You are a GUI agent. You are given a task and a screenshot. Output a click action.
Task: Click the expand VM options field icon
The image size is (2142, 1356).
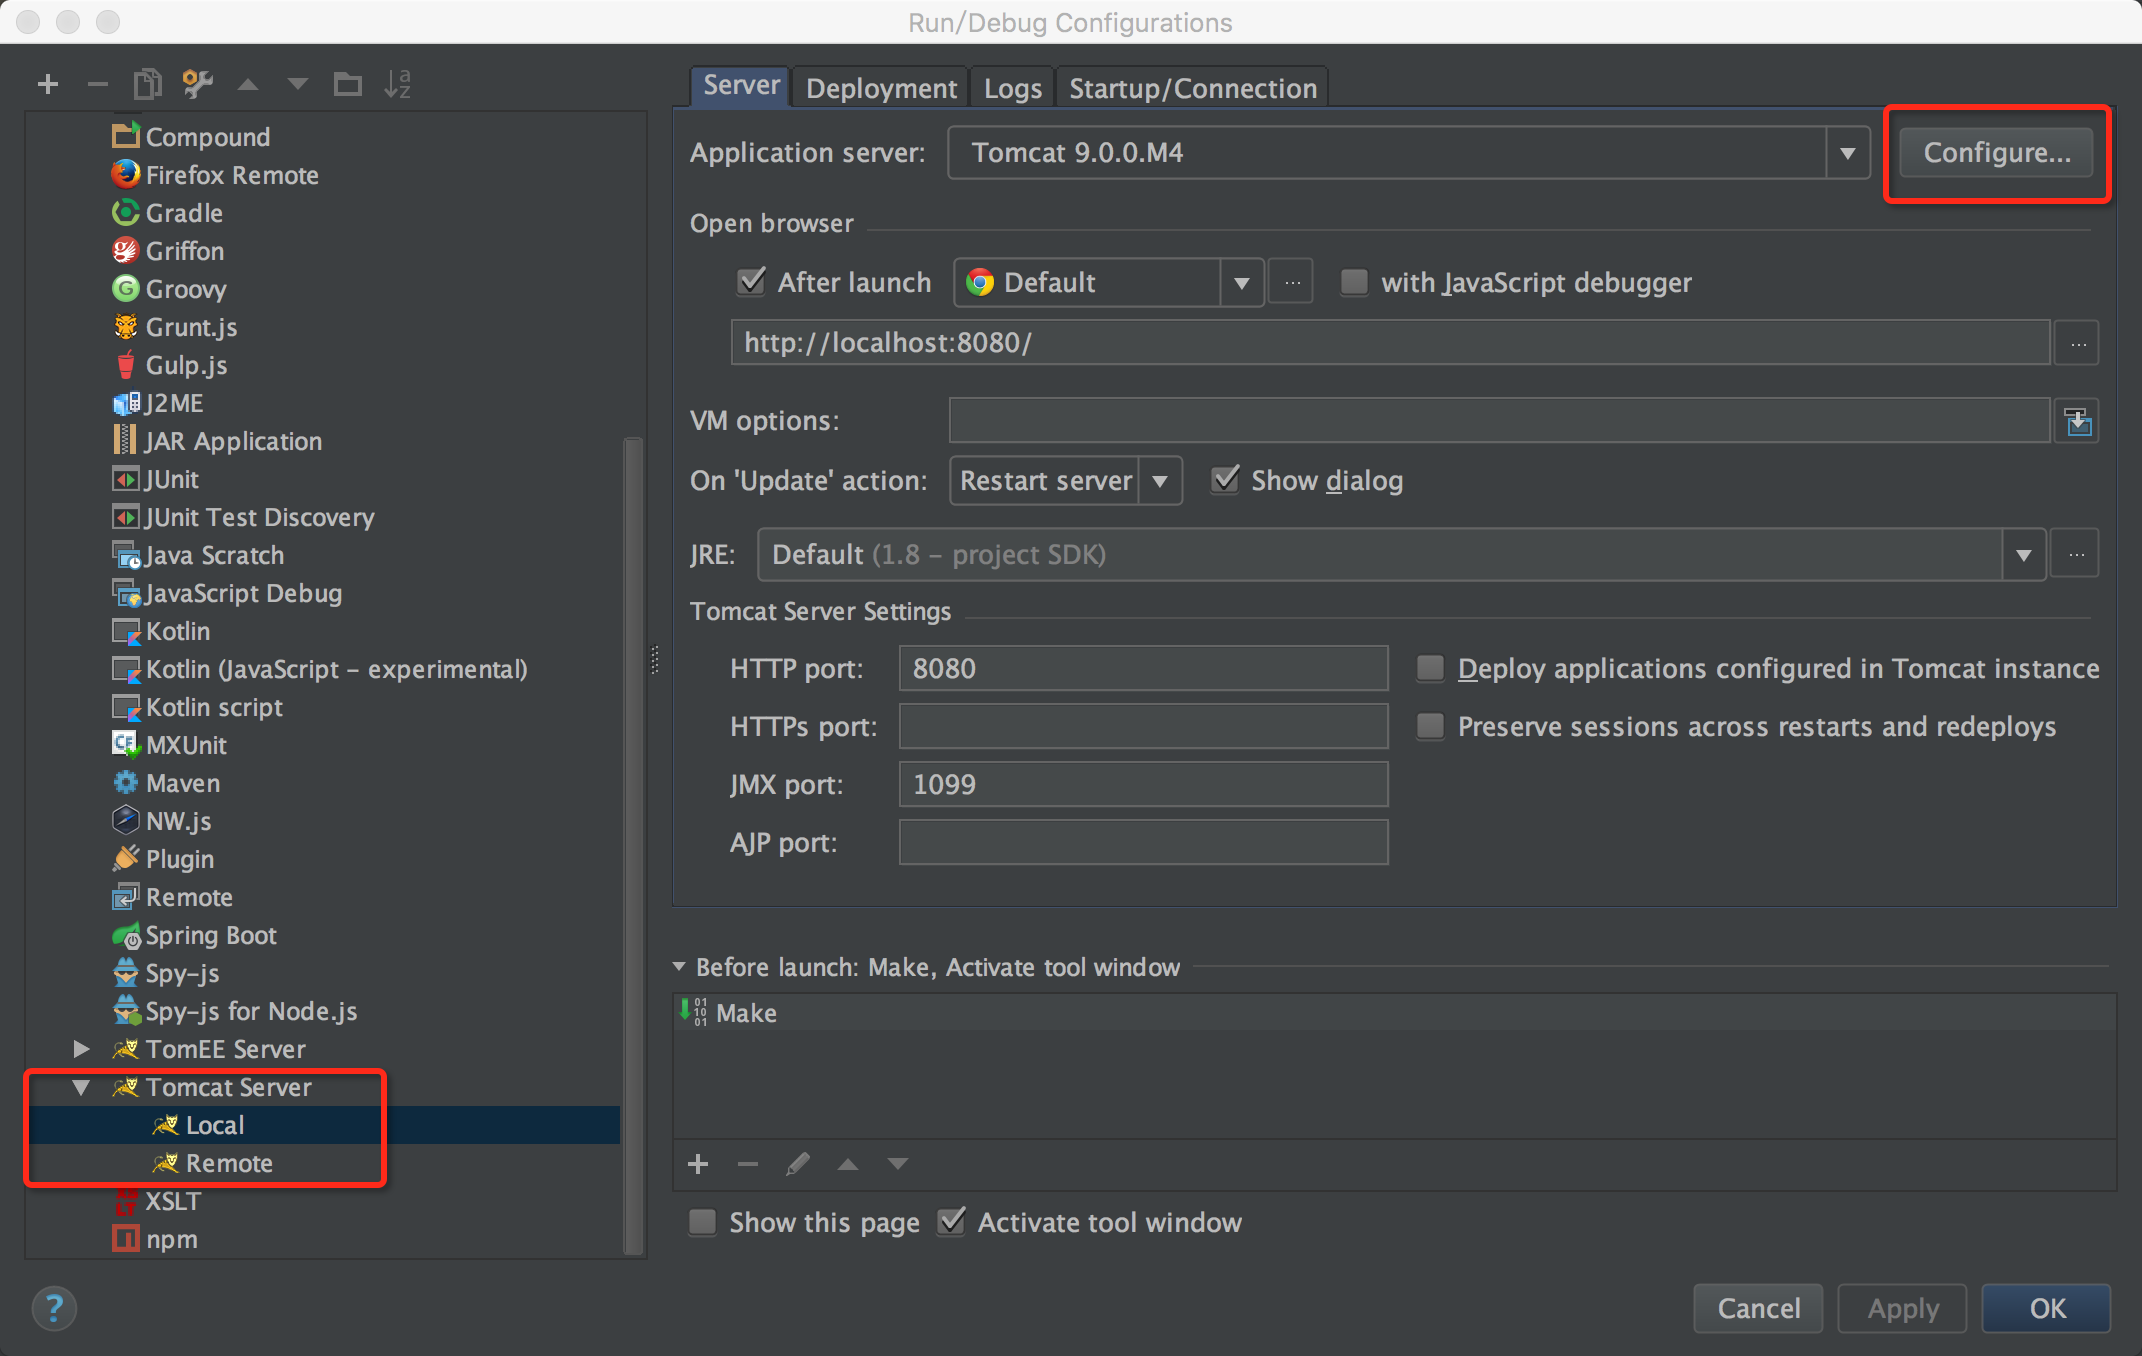pyautogui.click(x=2077, y=421)
